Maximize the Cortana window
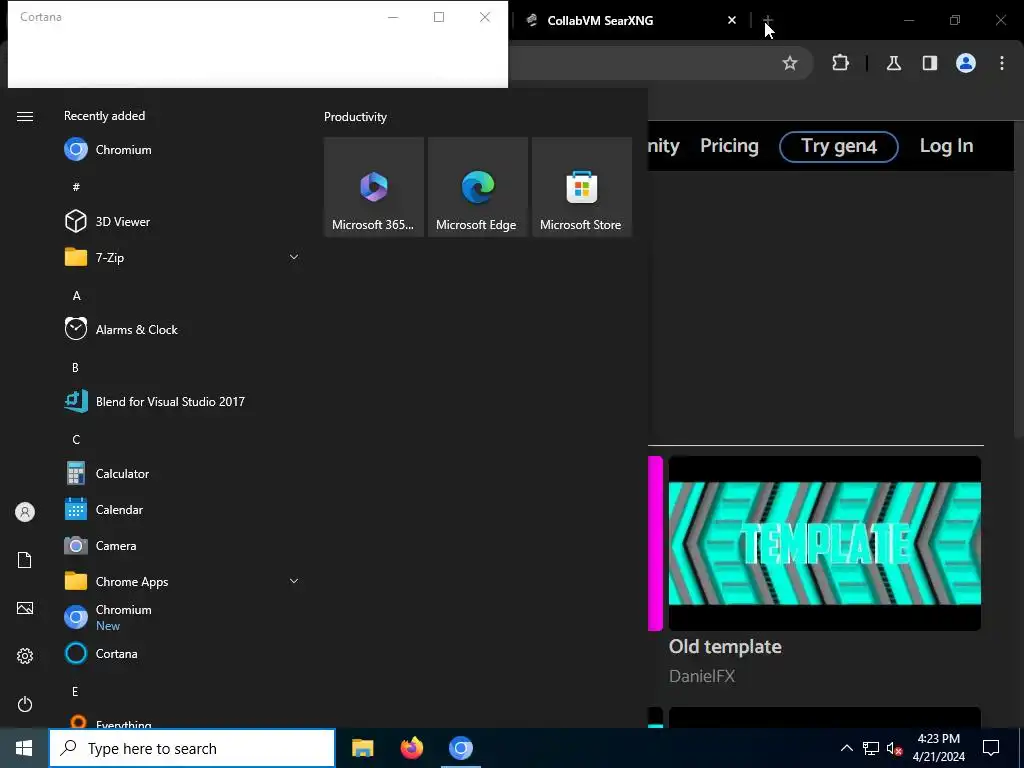The image size is (1024, 768). 439,17
